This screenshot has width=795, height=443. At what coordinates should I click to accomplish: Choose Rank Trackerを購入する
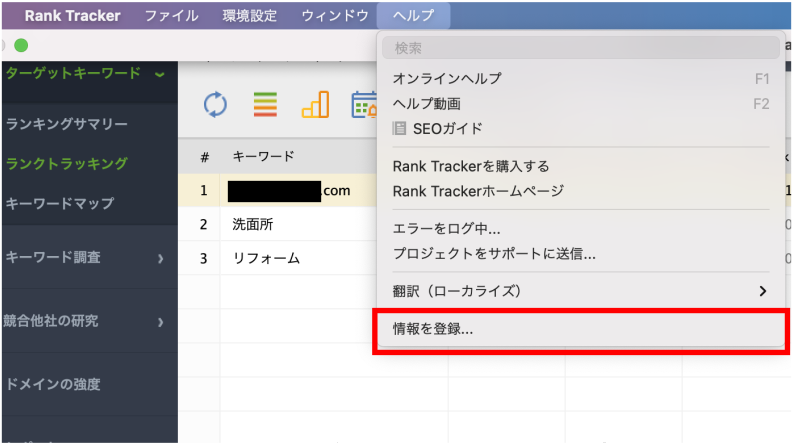click(x=581, y=166)
